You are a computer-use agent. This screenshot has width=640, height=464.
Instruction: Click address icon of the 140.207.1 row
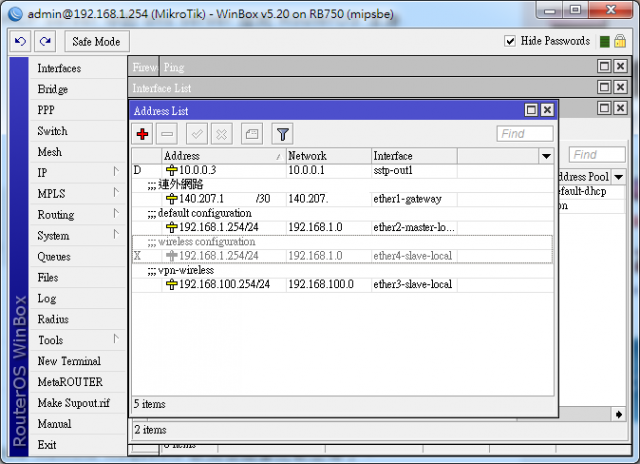171,199
